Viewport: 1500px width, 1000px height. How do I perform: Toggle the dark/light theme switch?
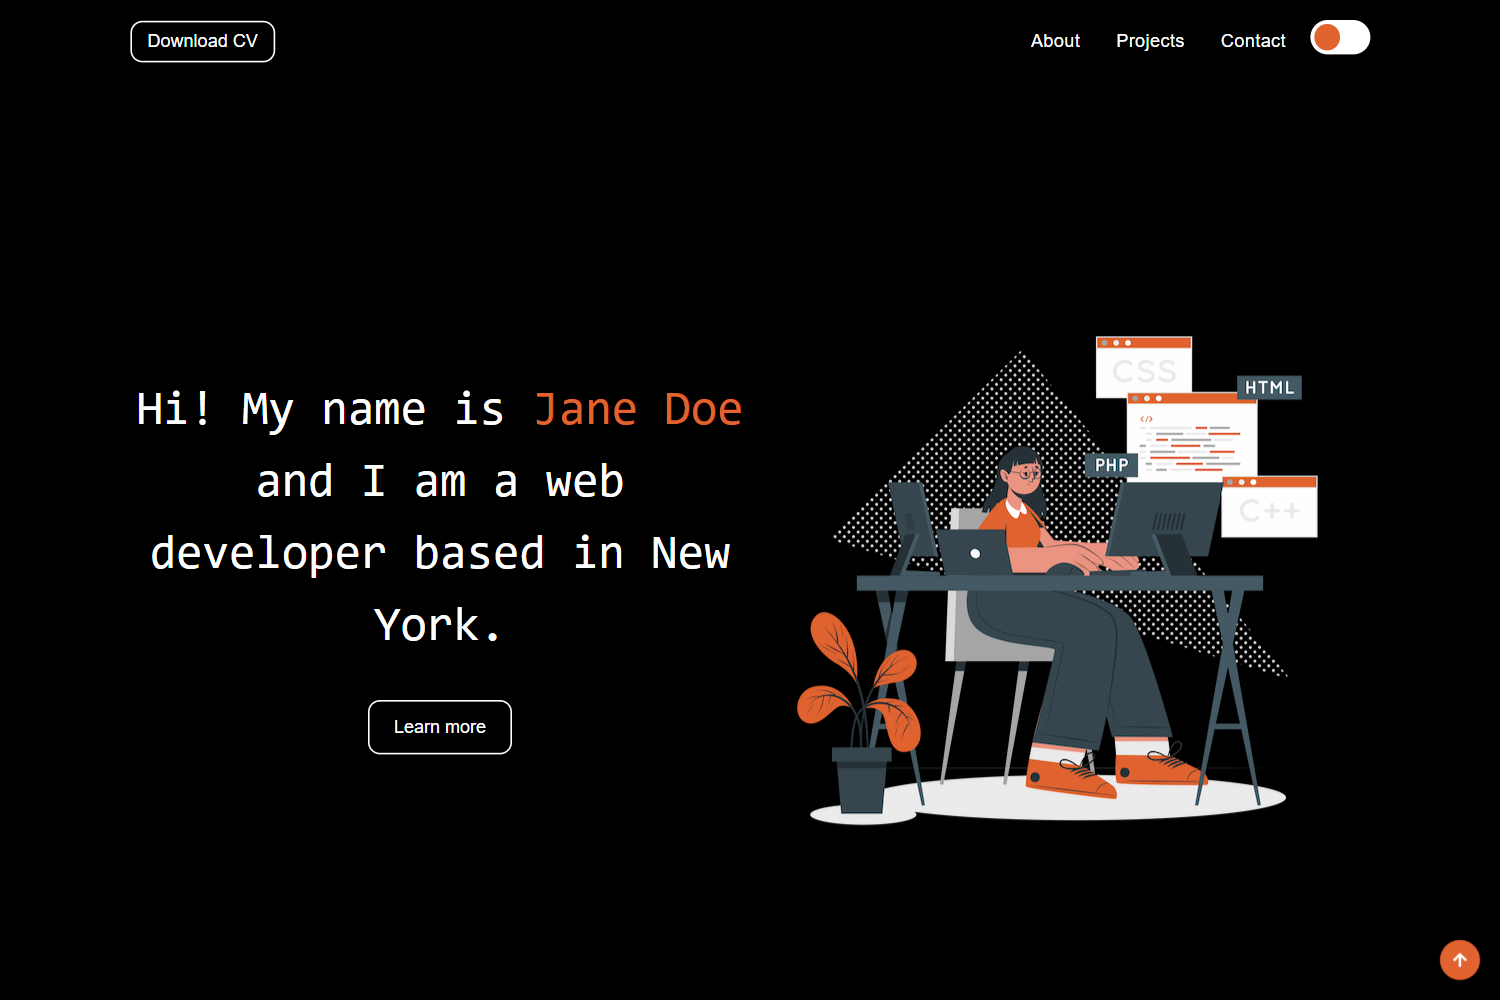point(1340,37)
